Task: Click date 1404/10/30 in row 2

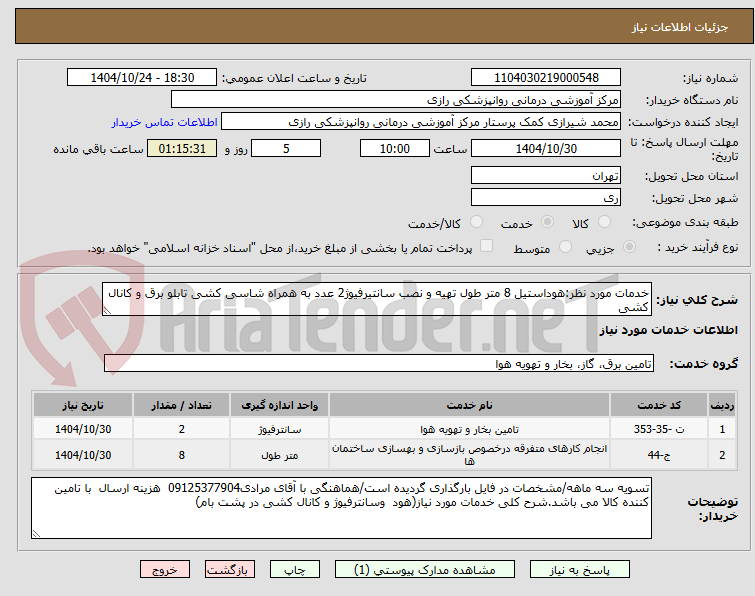Action: [83, 455]
